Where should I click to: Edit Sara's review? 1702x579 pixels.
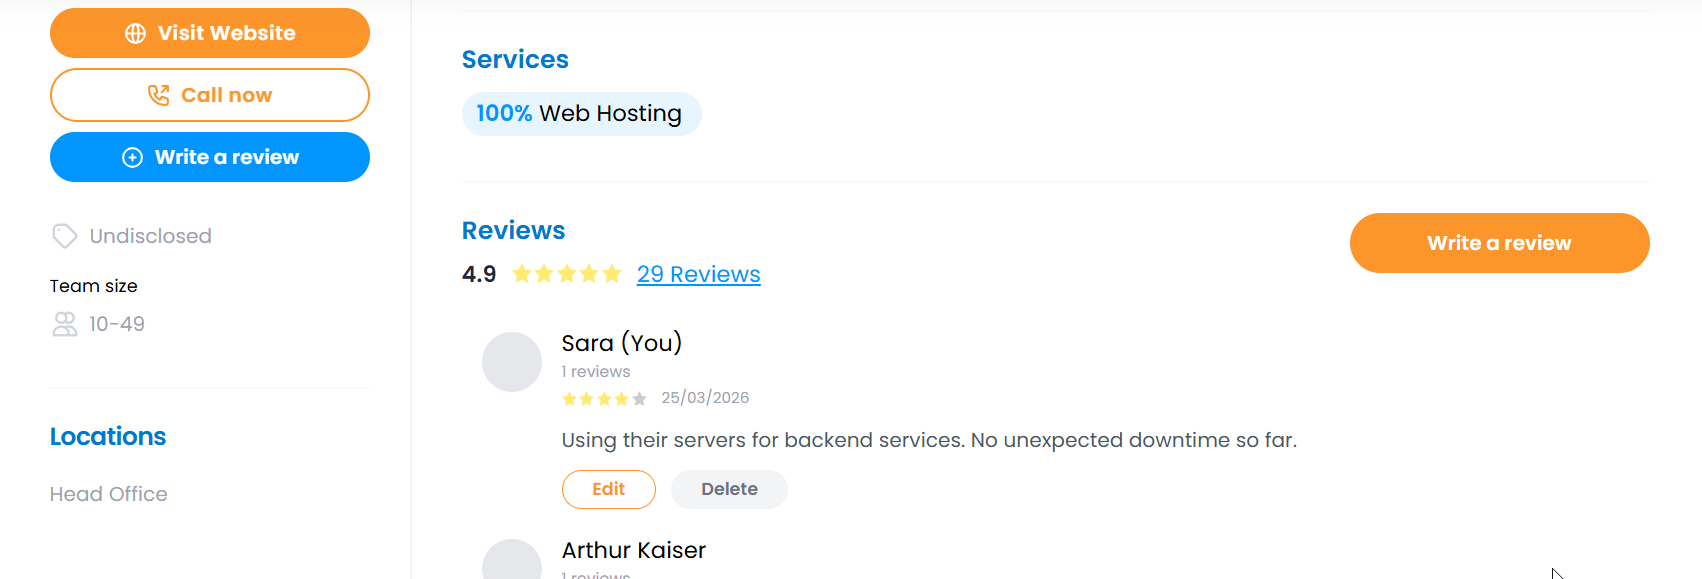[x=608, y=489]
